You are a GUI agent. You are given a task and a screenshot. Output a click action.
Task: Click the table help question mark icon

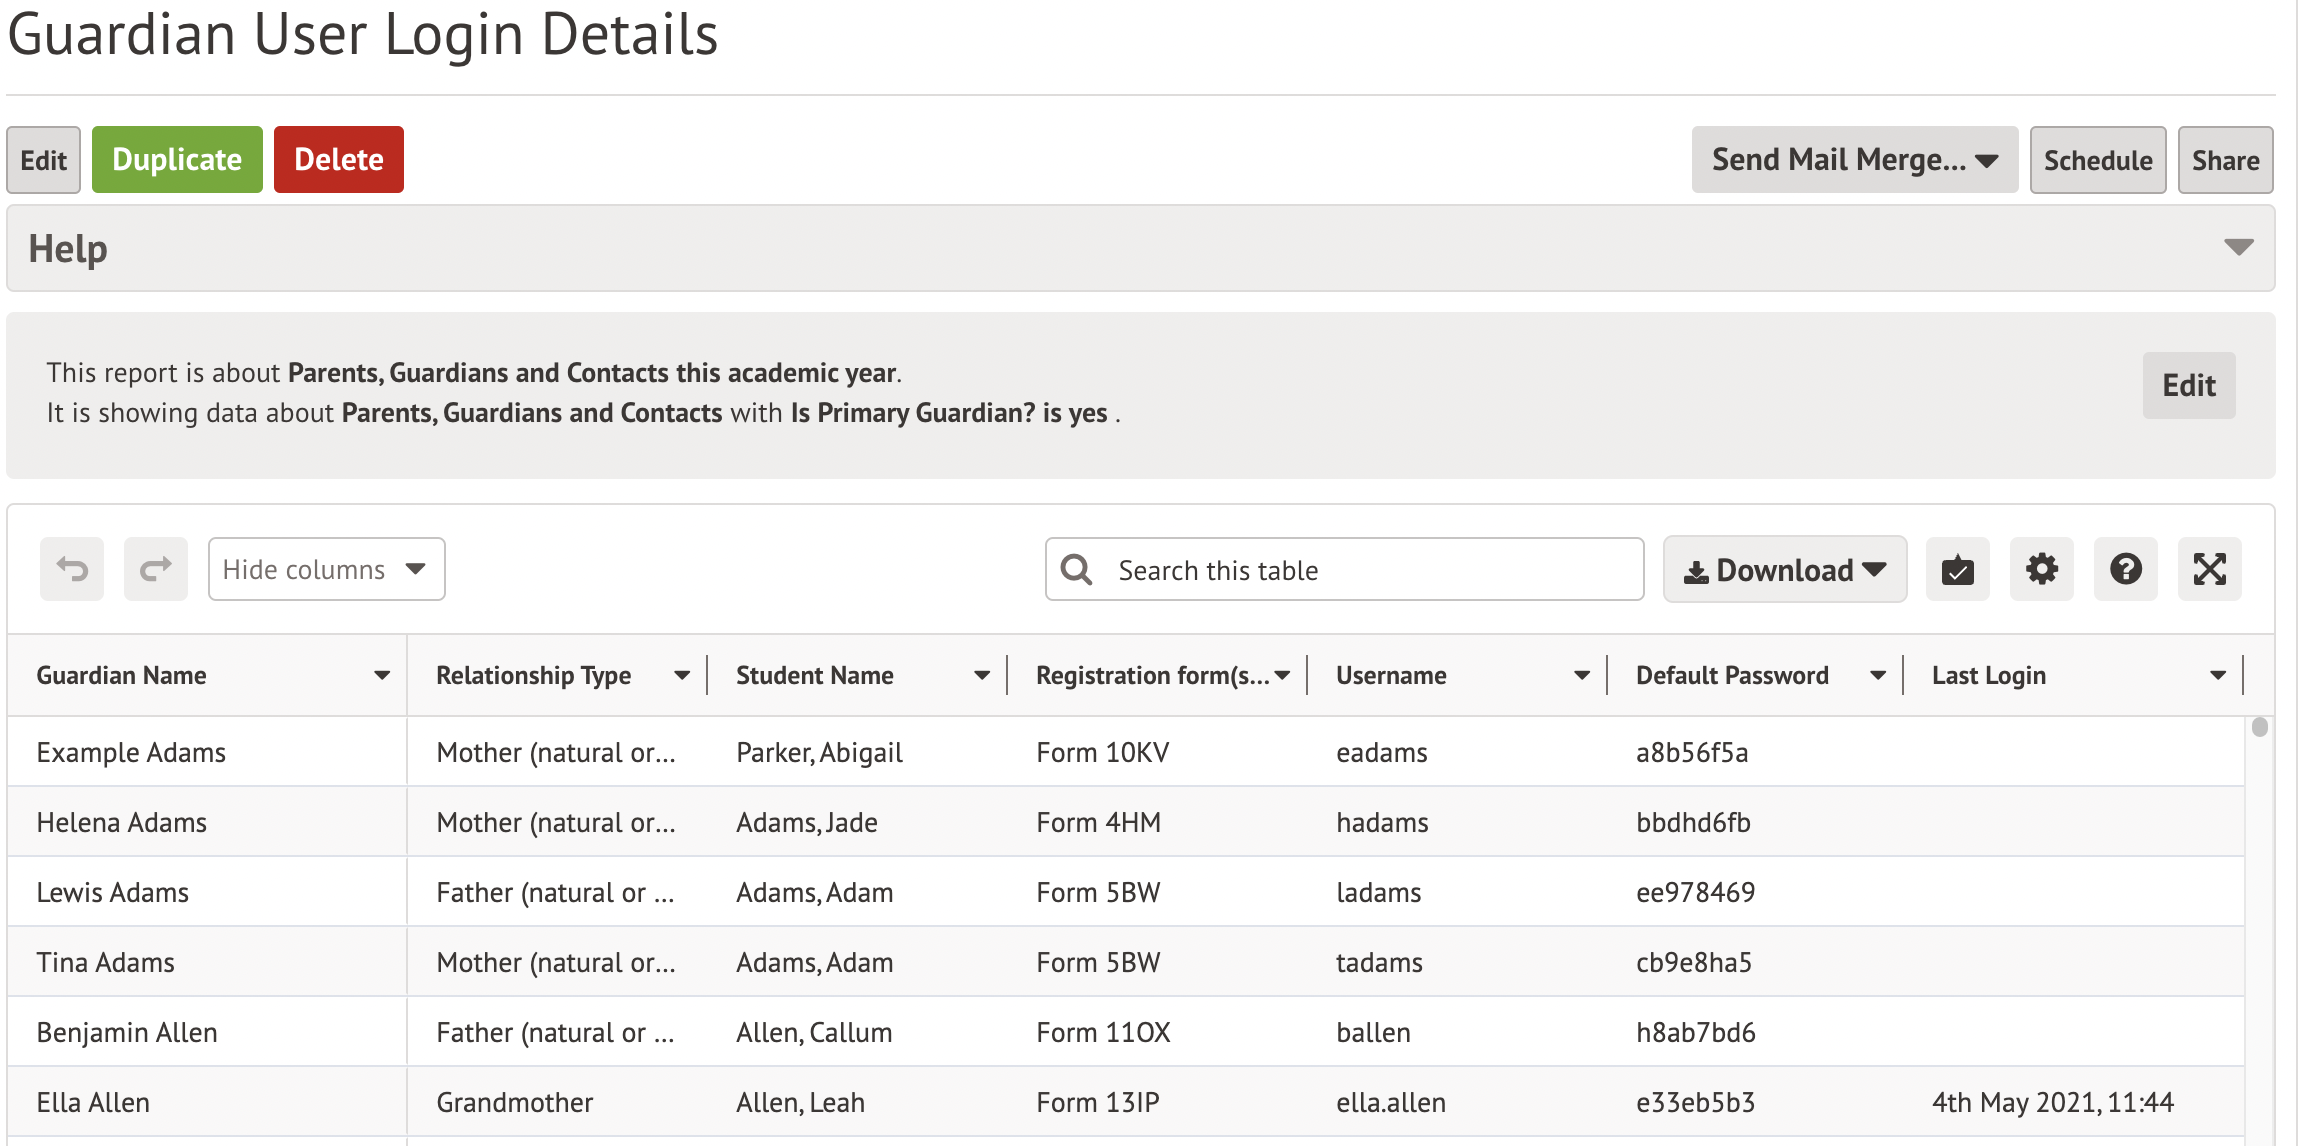[2125, 569]
